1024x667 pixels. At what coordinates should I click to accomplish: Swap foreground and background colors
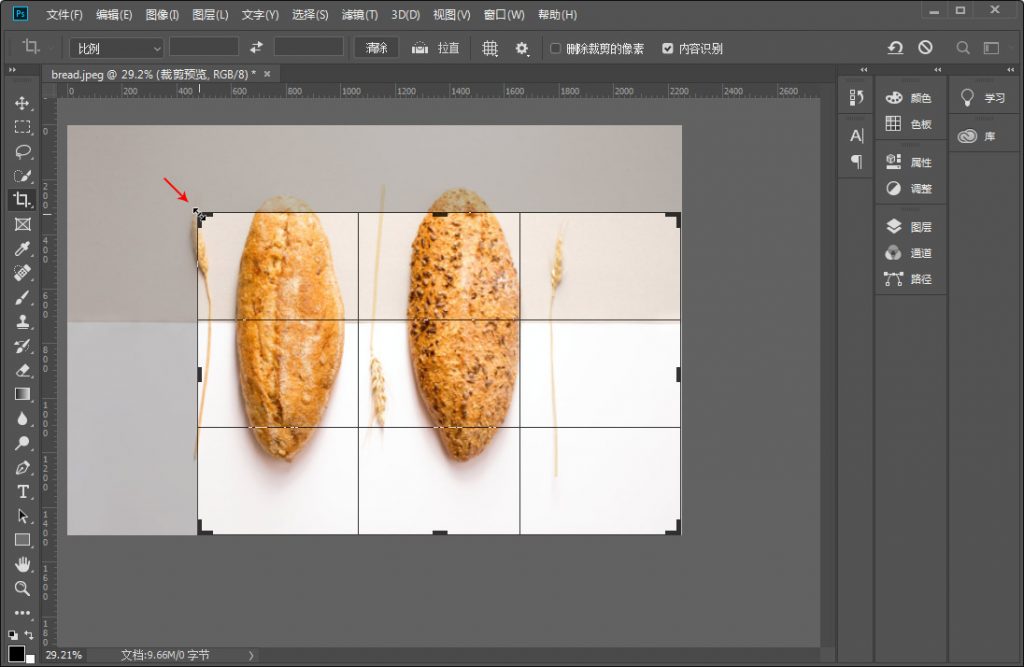pyautogui.click(x=29, y=635)
